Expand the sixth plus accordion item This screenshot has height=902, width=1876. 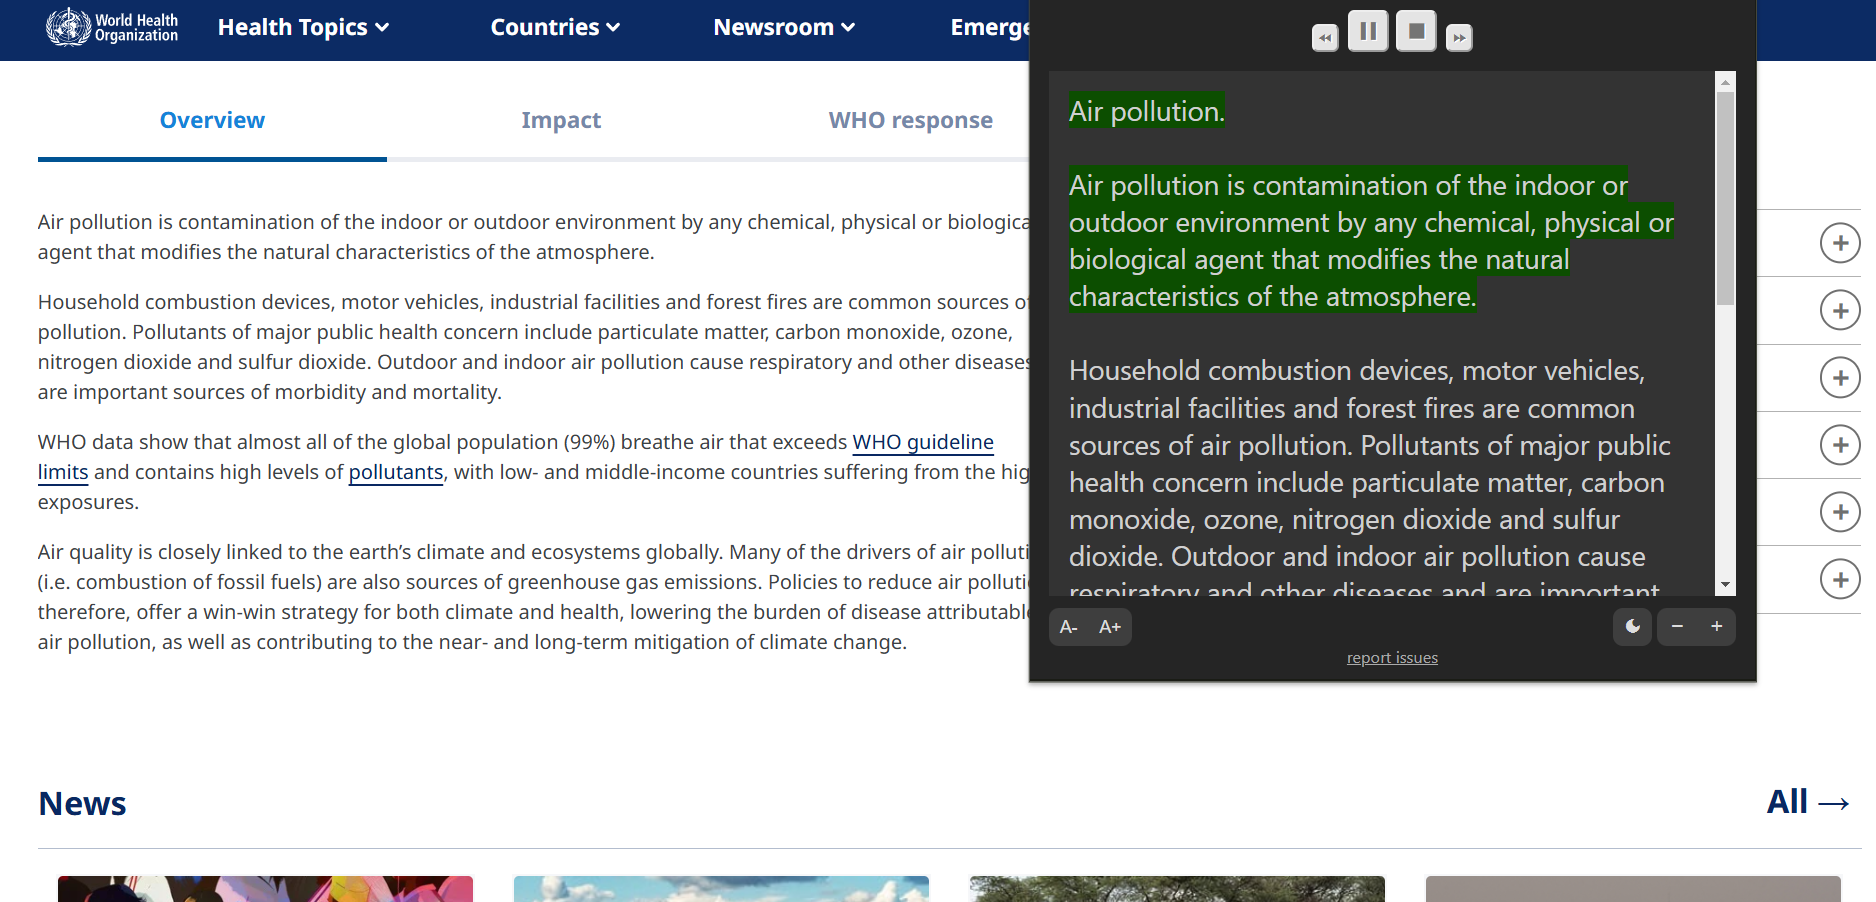[1840, 579]
